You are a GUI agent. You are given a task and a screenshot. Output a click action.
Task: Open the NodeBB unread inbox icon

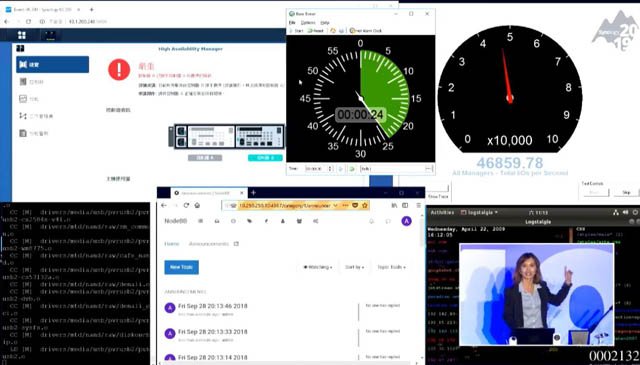tap(217, 221)
